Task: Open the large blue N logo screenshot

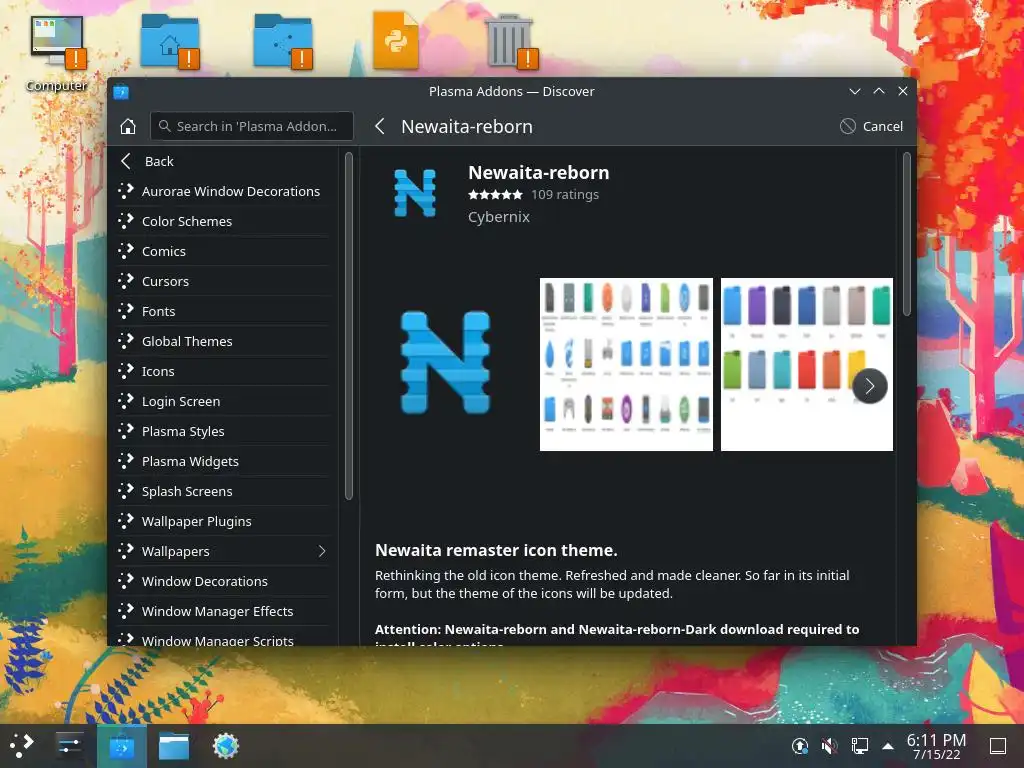Action: 445,363
